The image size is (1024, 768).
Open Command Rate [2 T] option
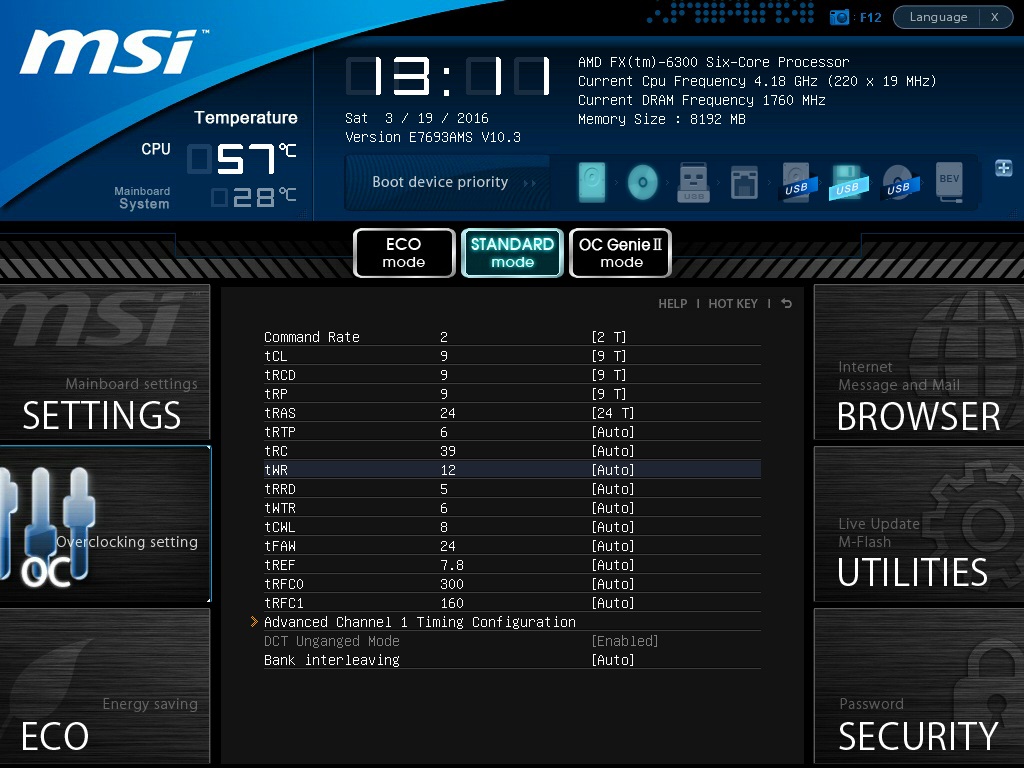(x=609, y=337)
